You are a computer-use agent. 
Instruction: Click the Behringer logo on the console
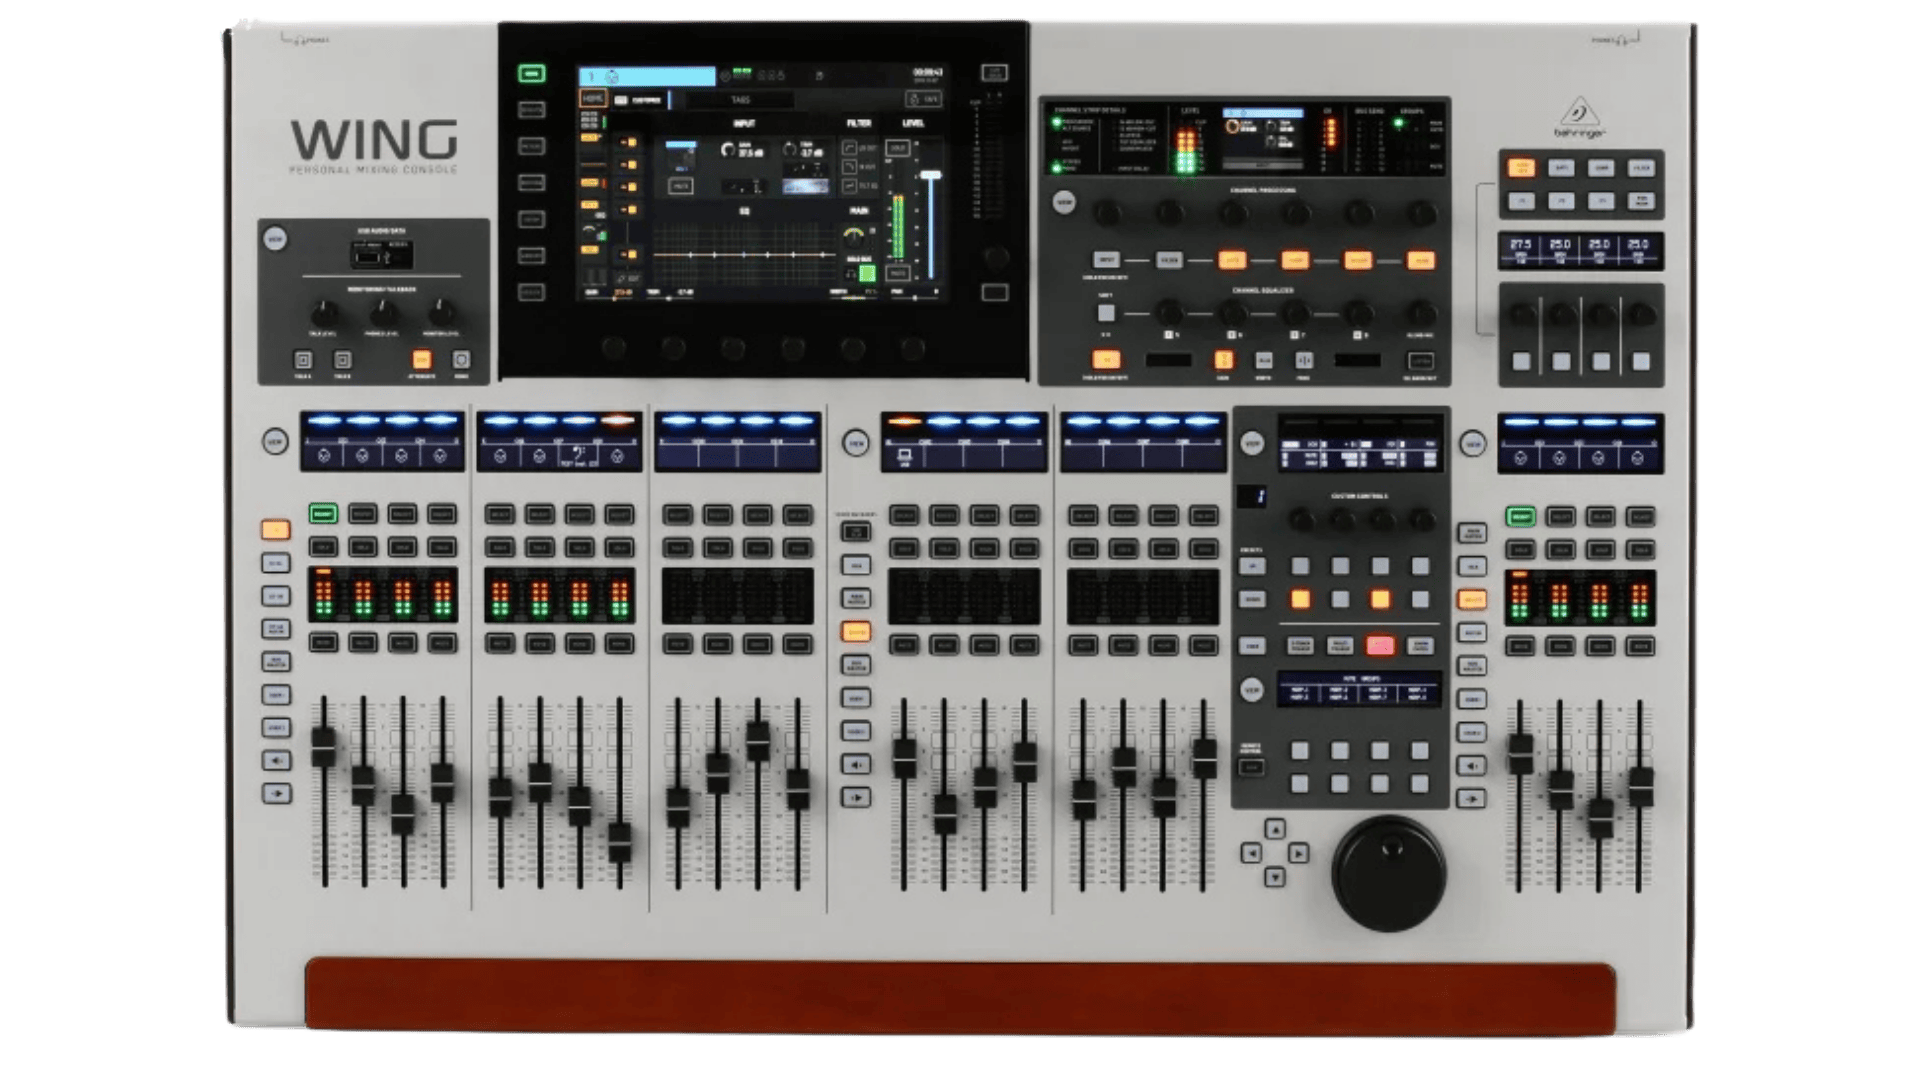click(x=1579, y=118)
